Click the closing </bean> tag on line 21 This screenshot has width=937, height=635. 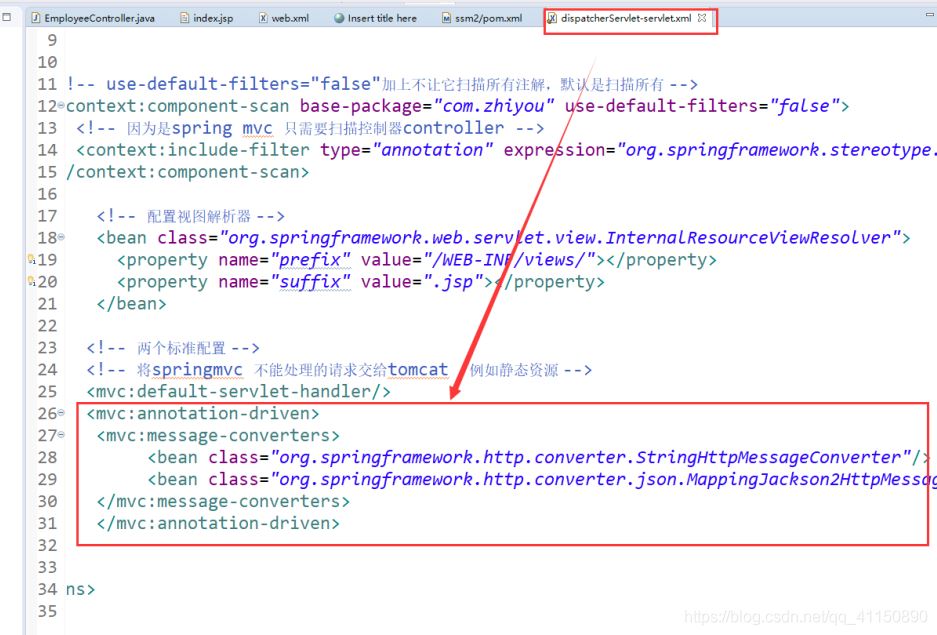point(131,304)
